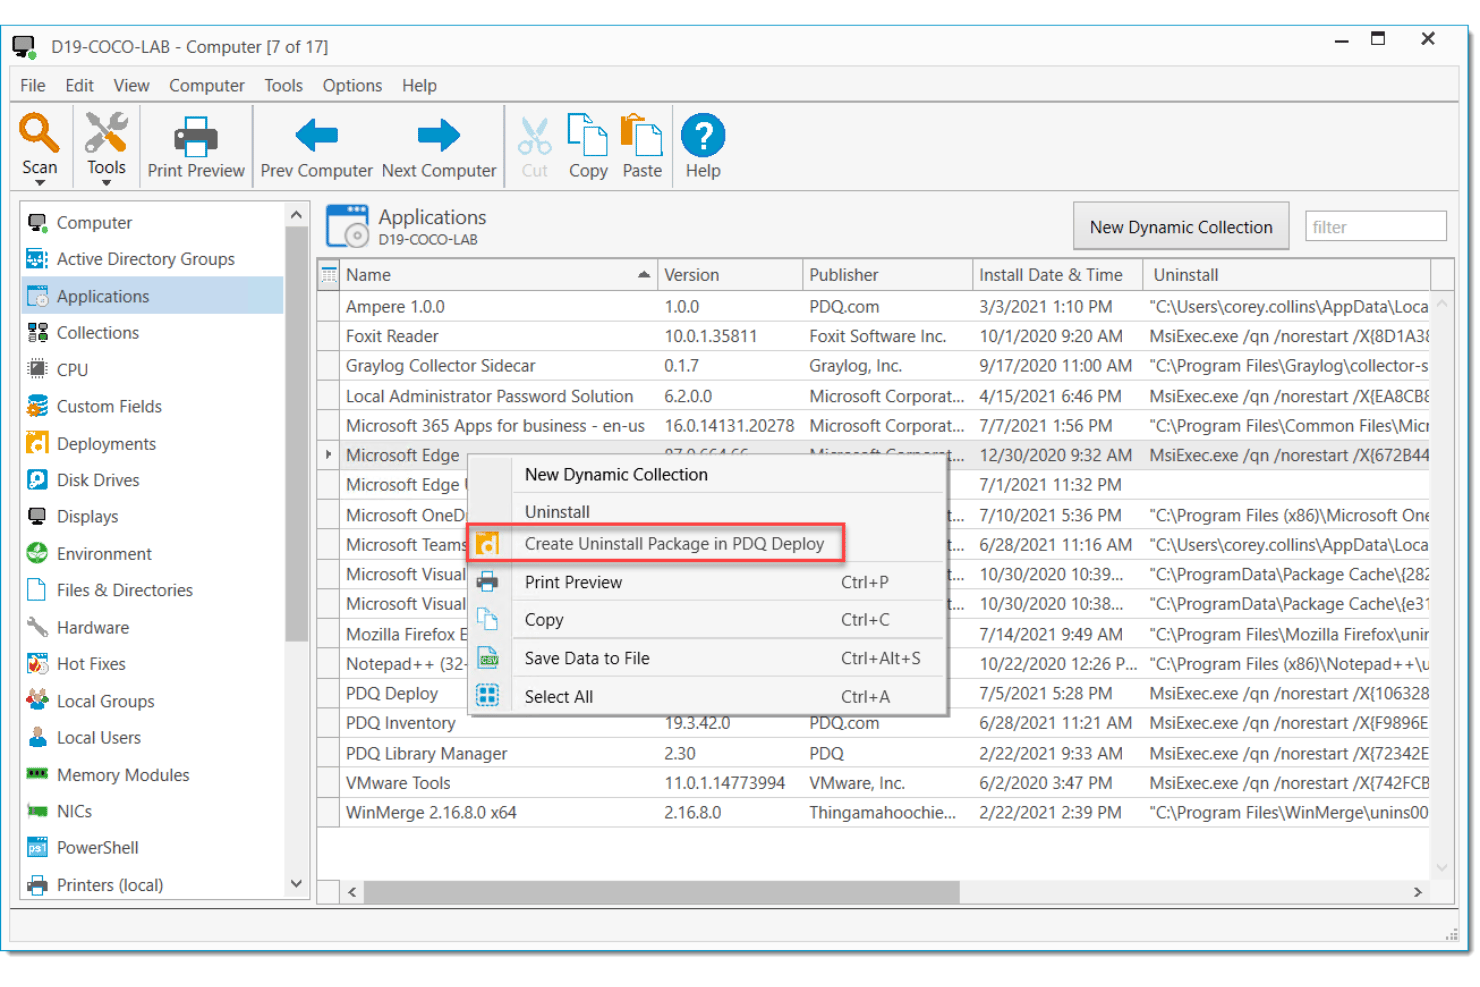
Task: Select Applications in the sidebar
Action: (152, 296)
